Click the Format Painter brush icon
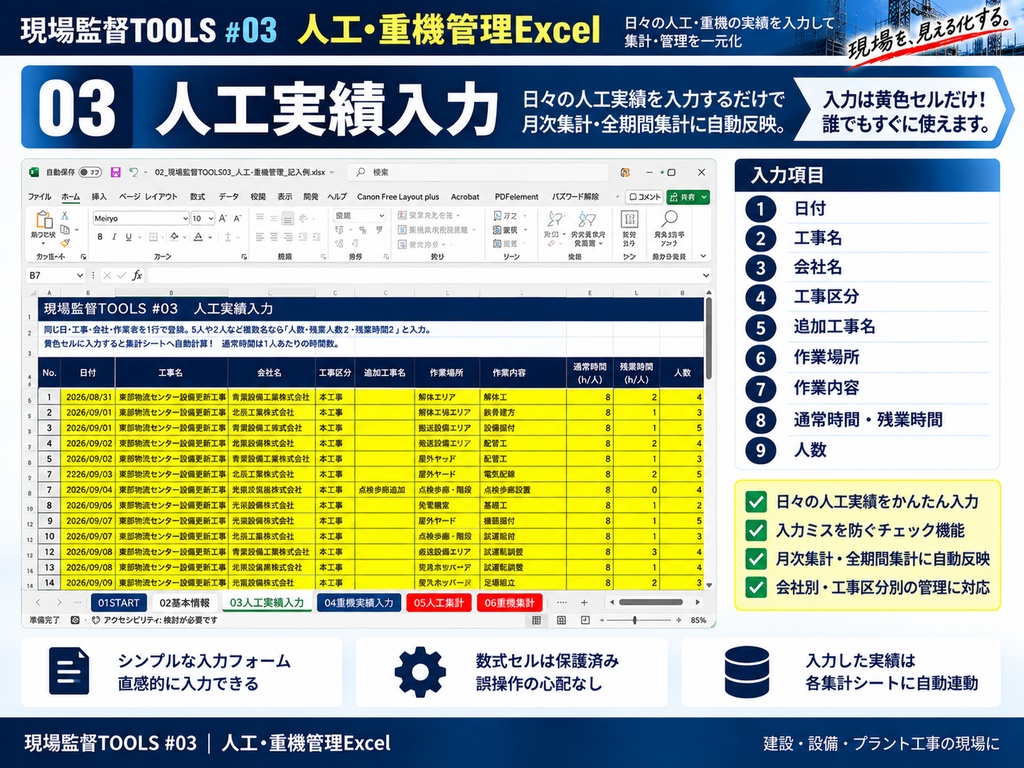1024x768 pixels. point(65,242)
